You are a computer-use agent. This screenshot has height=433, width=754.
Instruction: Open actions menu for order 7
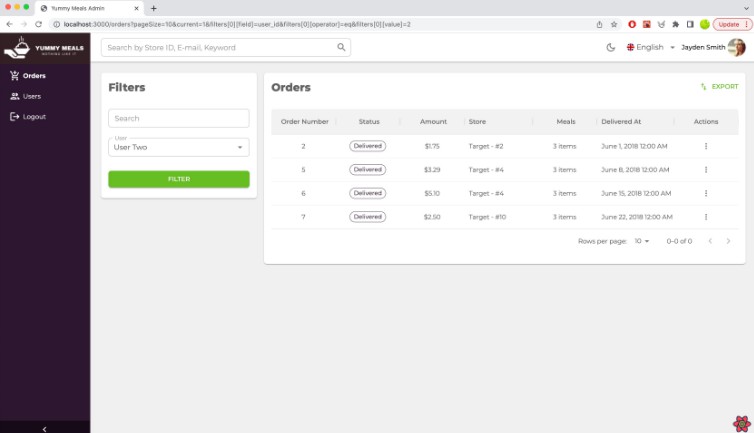[x=706, y=217]
